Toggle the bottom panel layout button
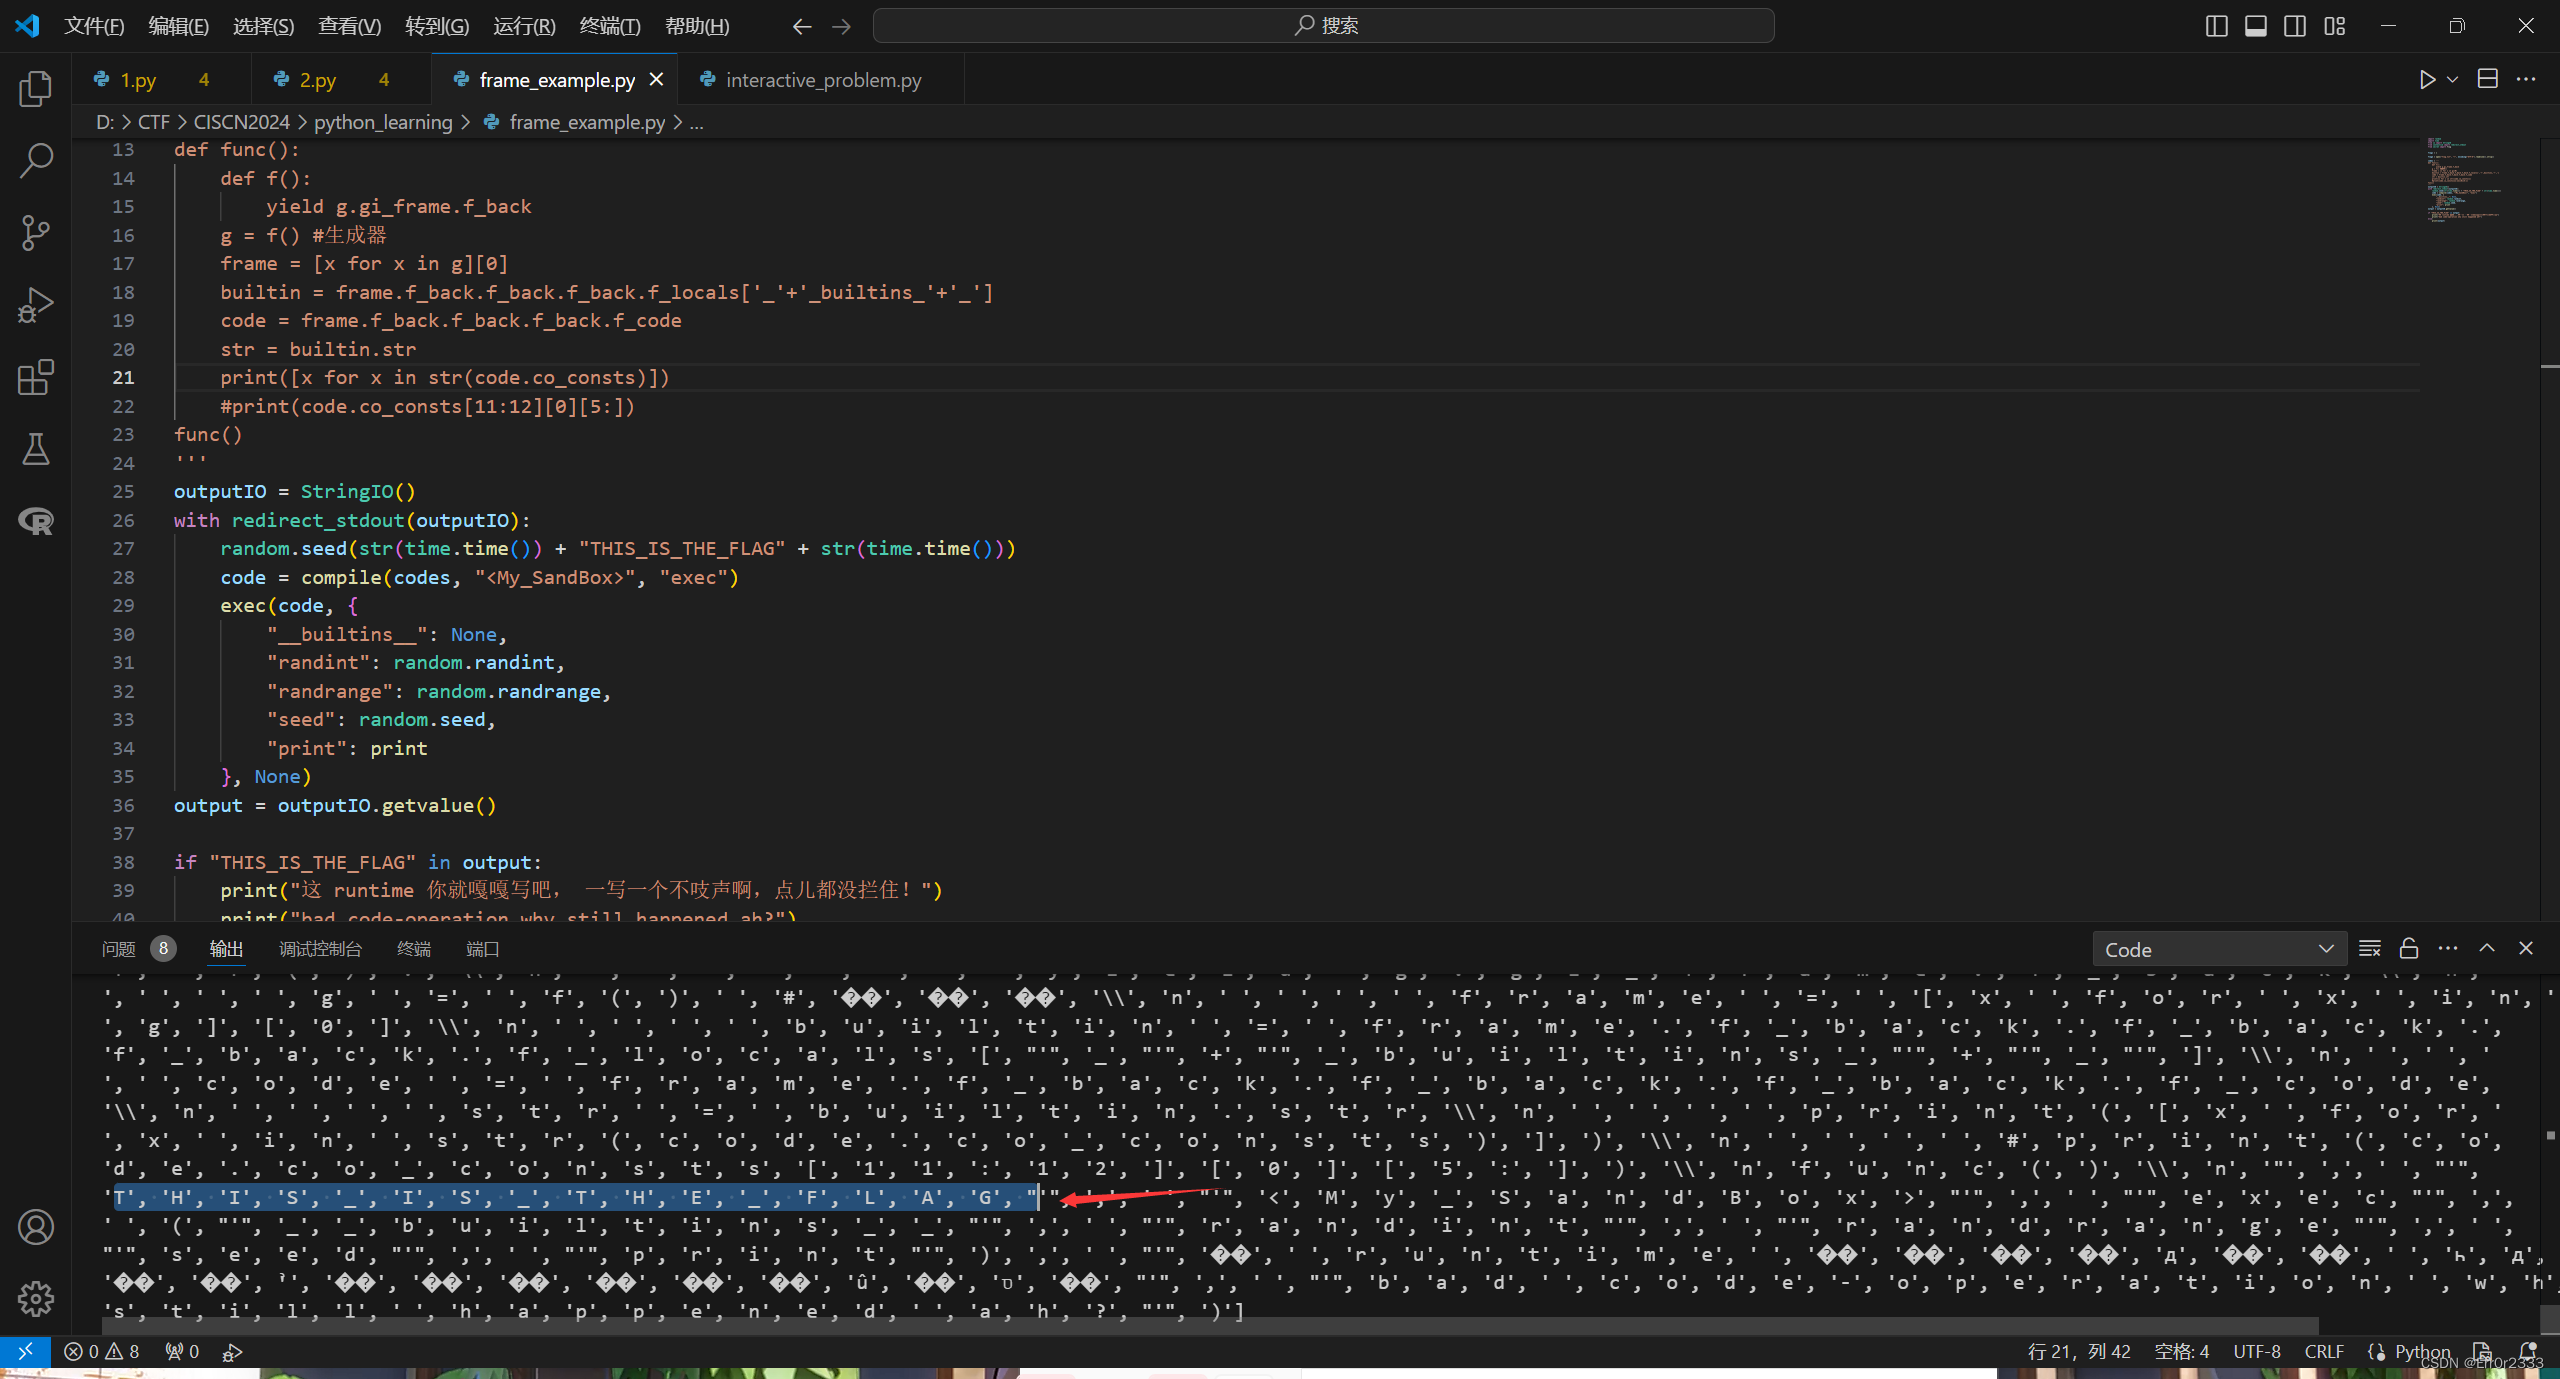 [2256, 26]
